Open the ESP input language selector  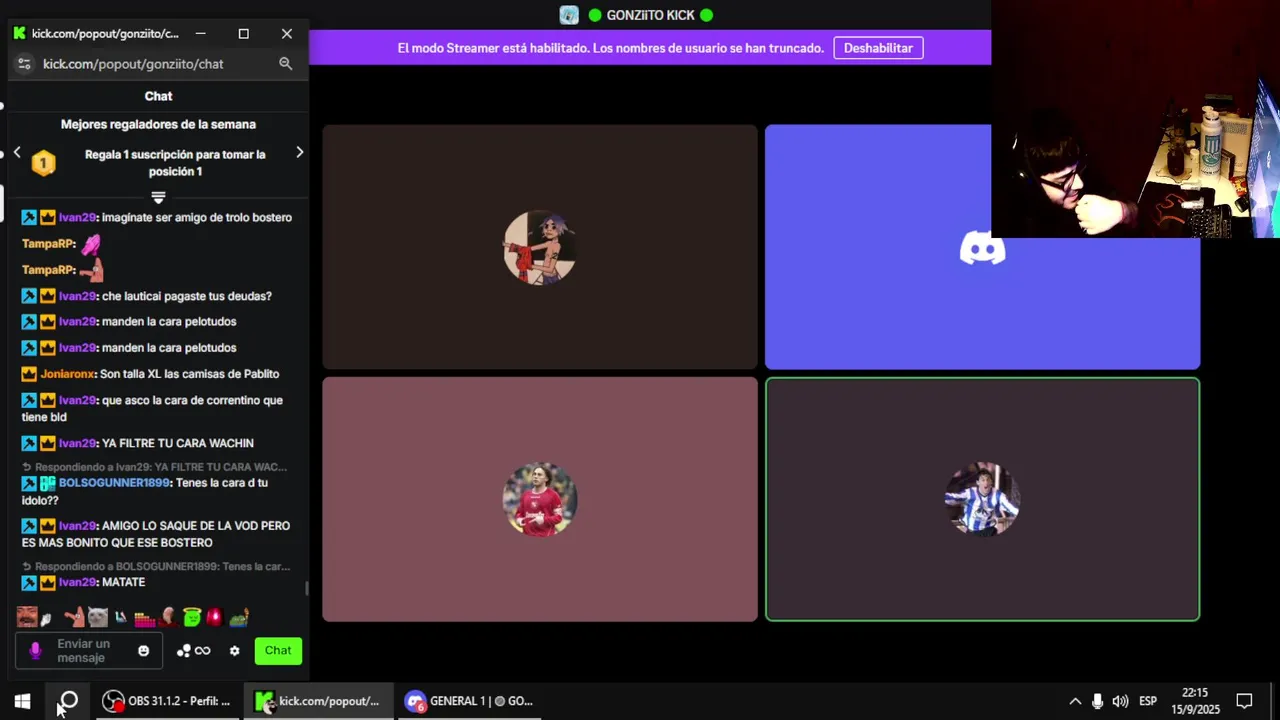1148,701
